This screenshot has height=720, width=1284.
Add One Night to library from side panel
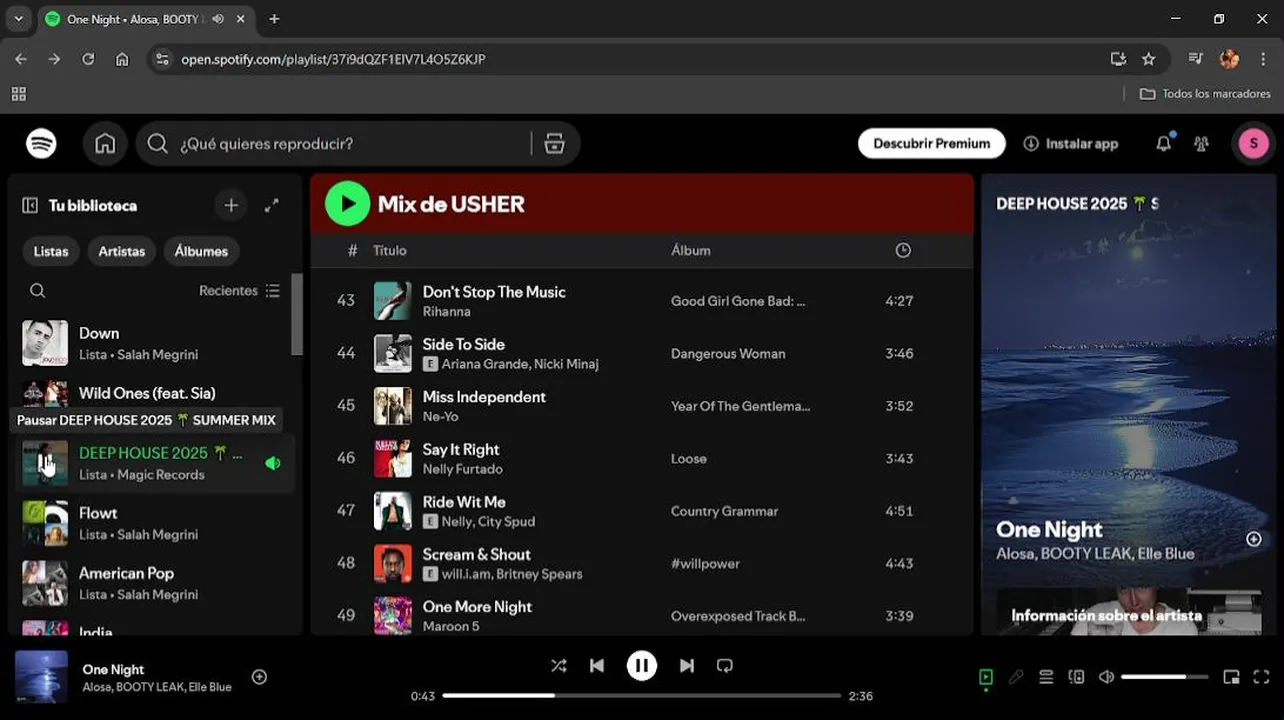pyautogui.click(x=1254, y=539)
